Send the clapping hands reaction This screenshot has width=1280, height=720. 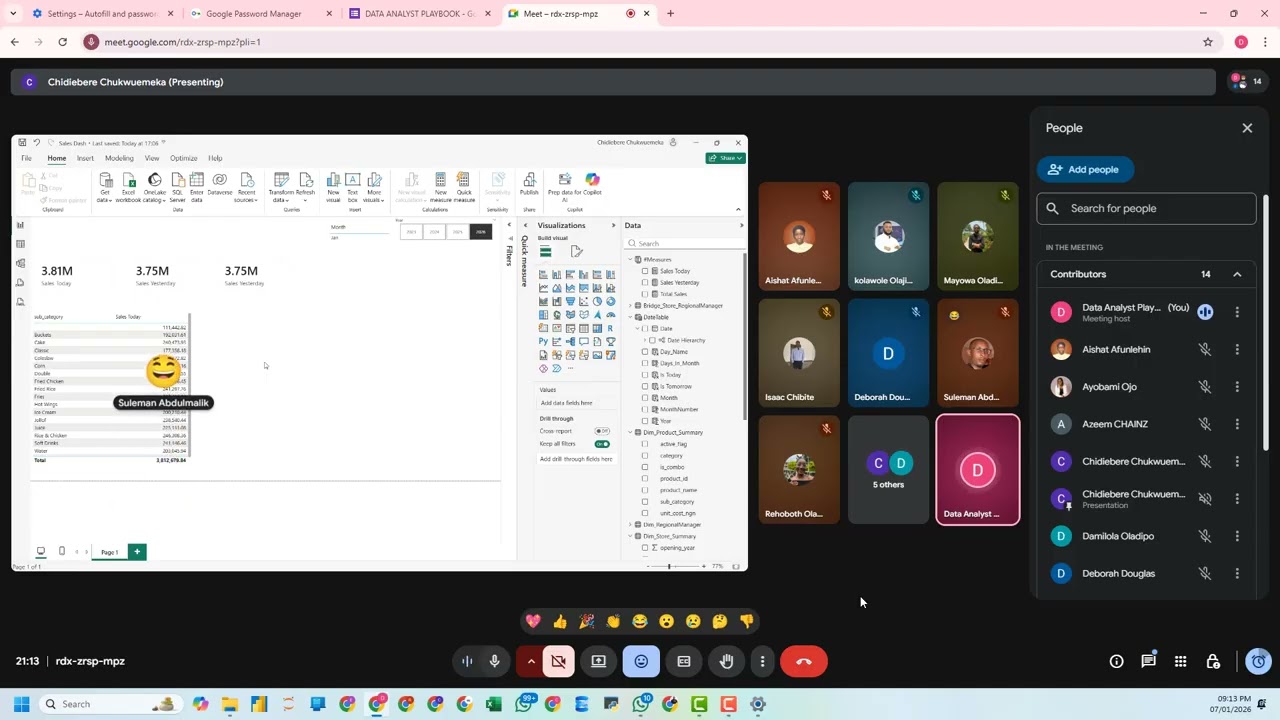coord(613,621)
